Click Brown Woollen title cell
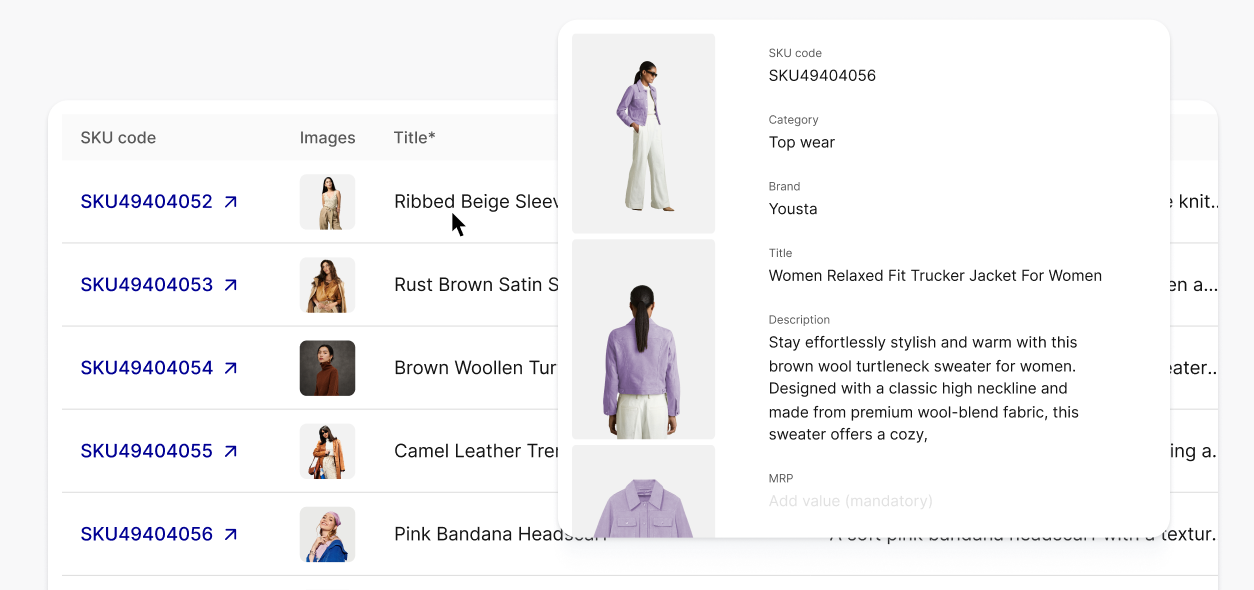 pos(476,368)
